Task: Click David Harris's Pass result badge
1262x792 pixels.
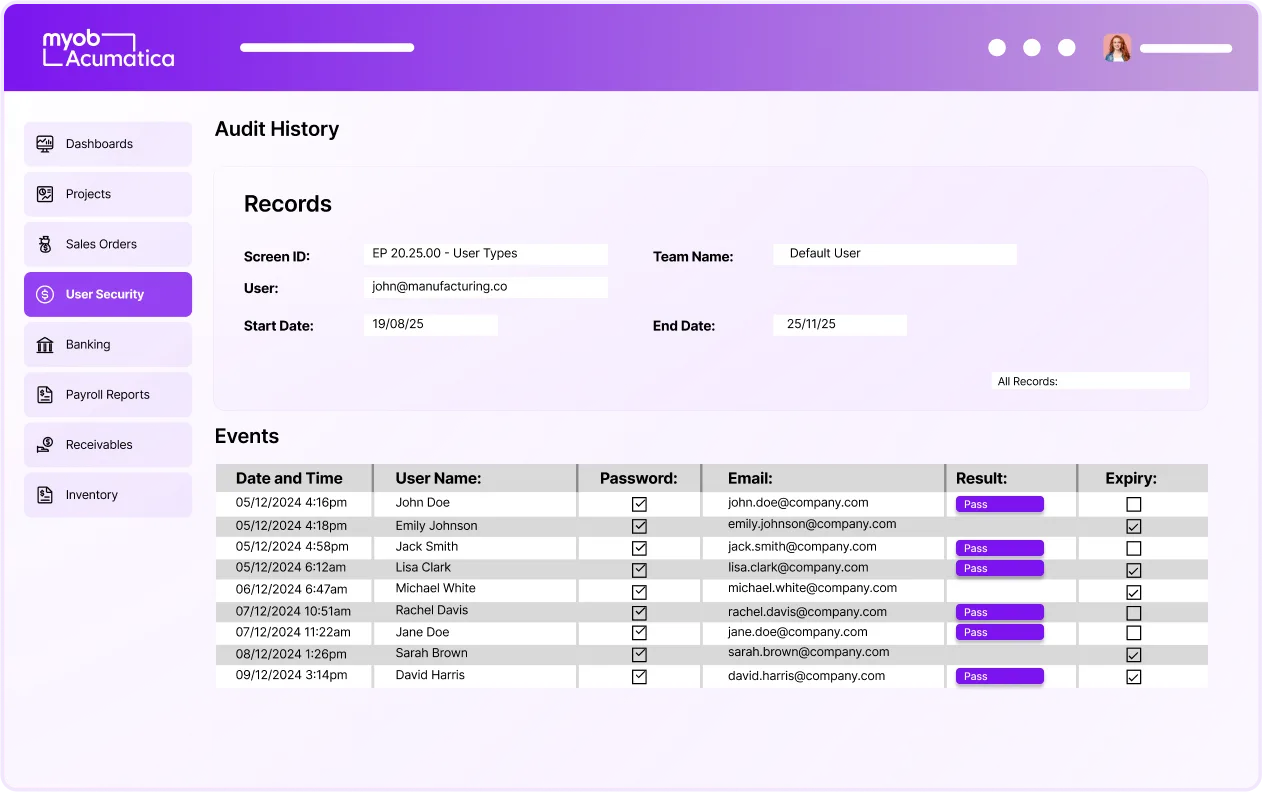Action: coord(999,676)
